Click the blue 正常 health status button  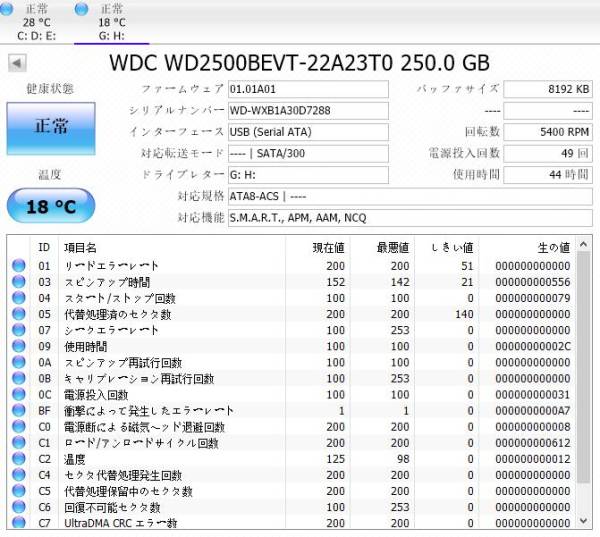(x=51, y=129)
